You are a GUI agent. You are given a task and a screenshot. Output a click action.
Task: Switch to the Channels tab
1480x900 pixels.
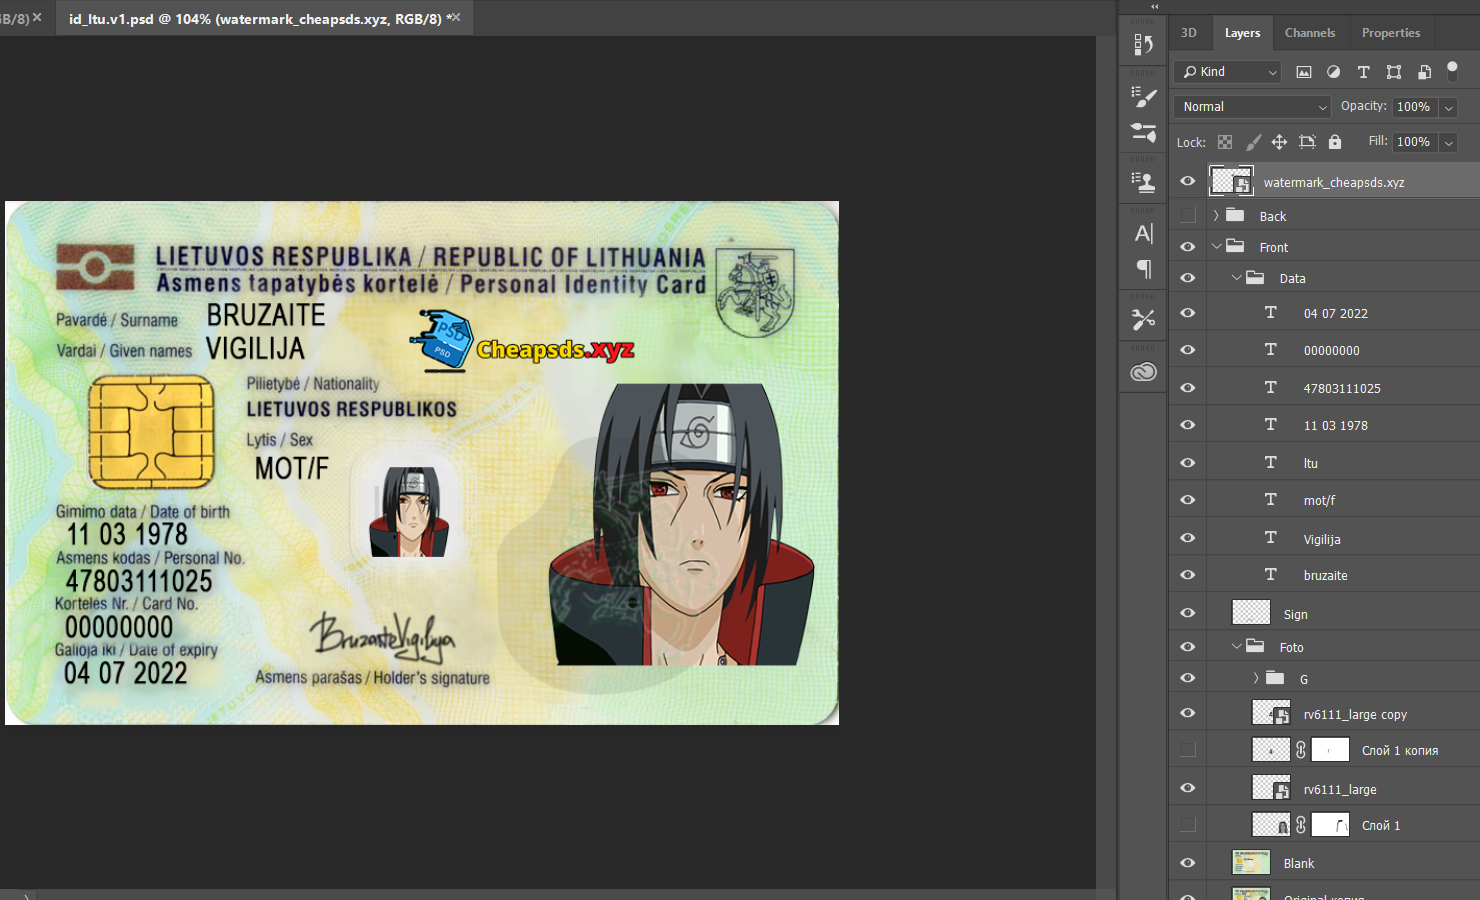click(x=1309, y=33)
